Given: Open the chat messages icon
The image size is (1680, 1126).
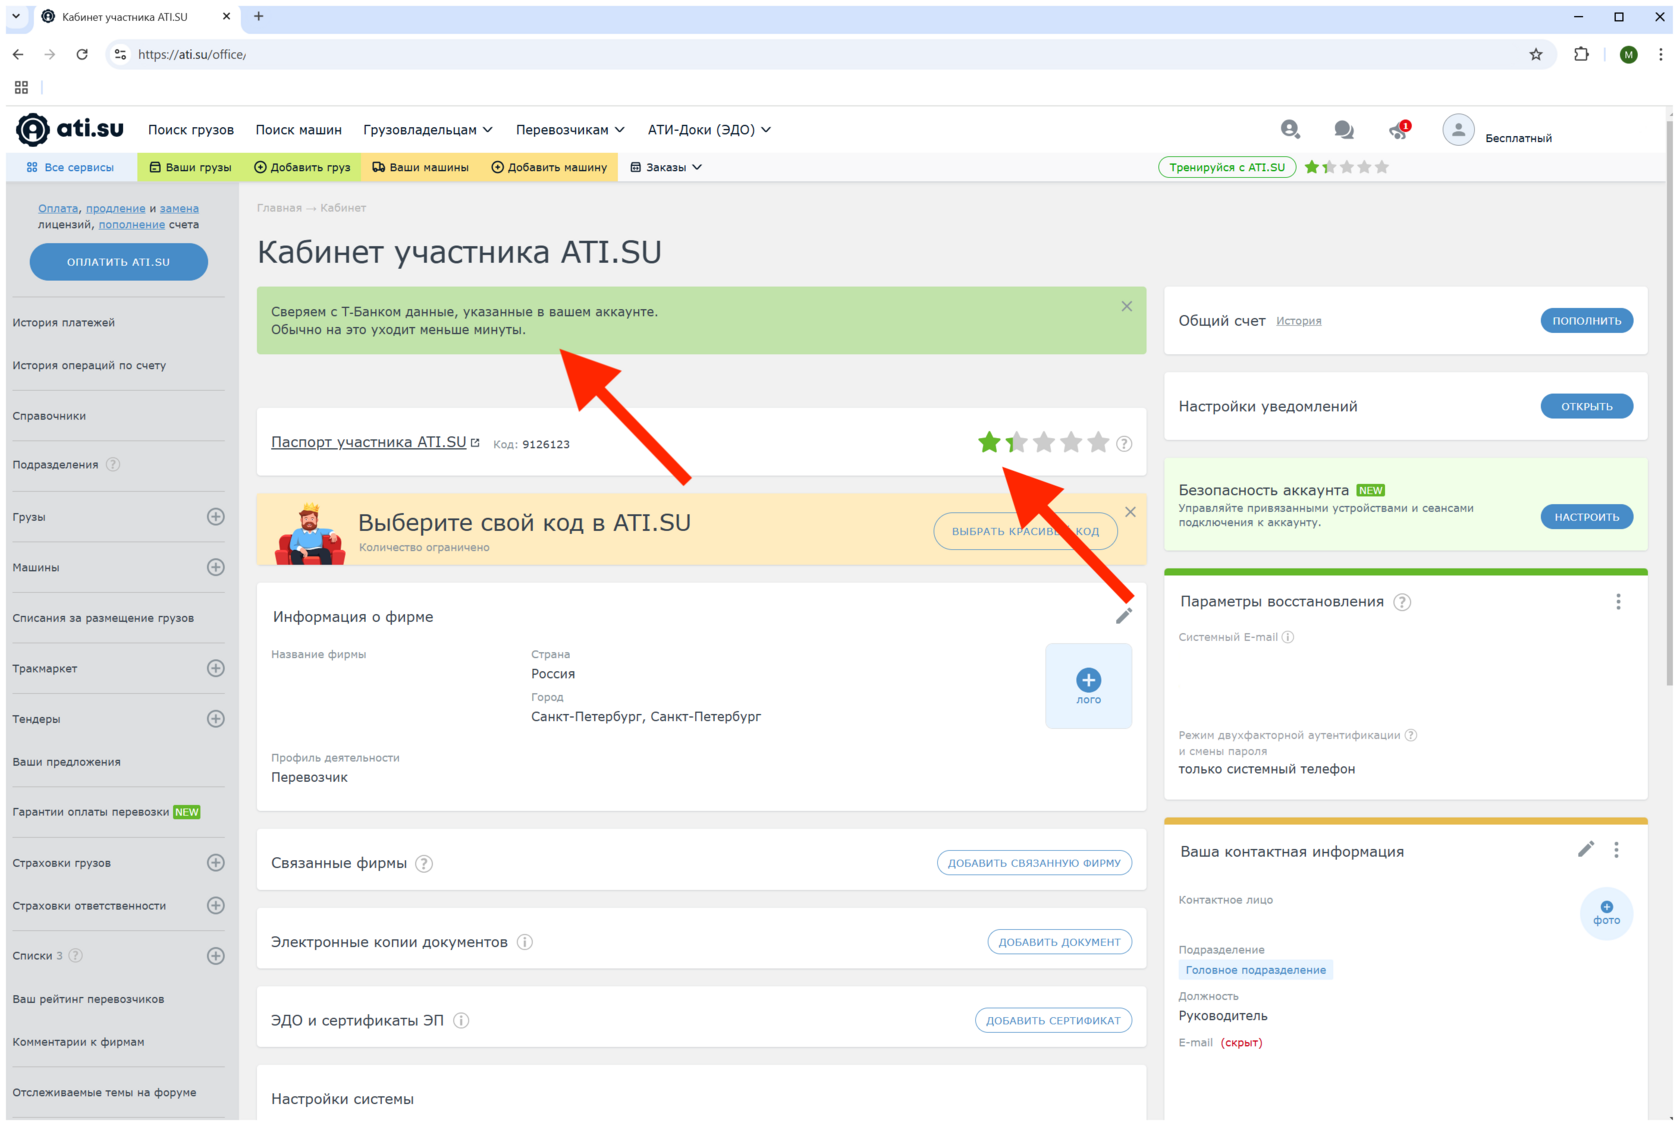Looking at the screenshot, I should click(1343, 130).
